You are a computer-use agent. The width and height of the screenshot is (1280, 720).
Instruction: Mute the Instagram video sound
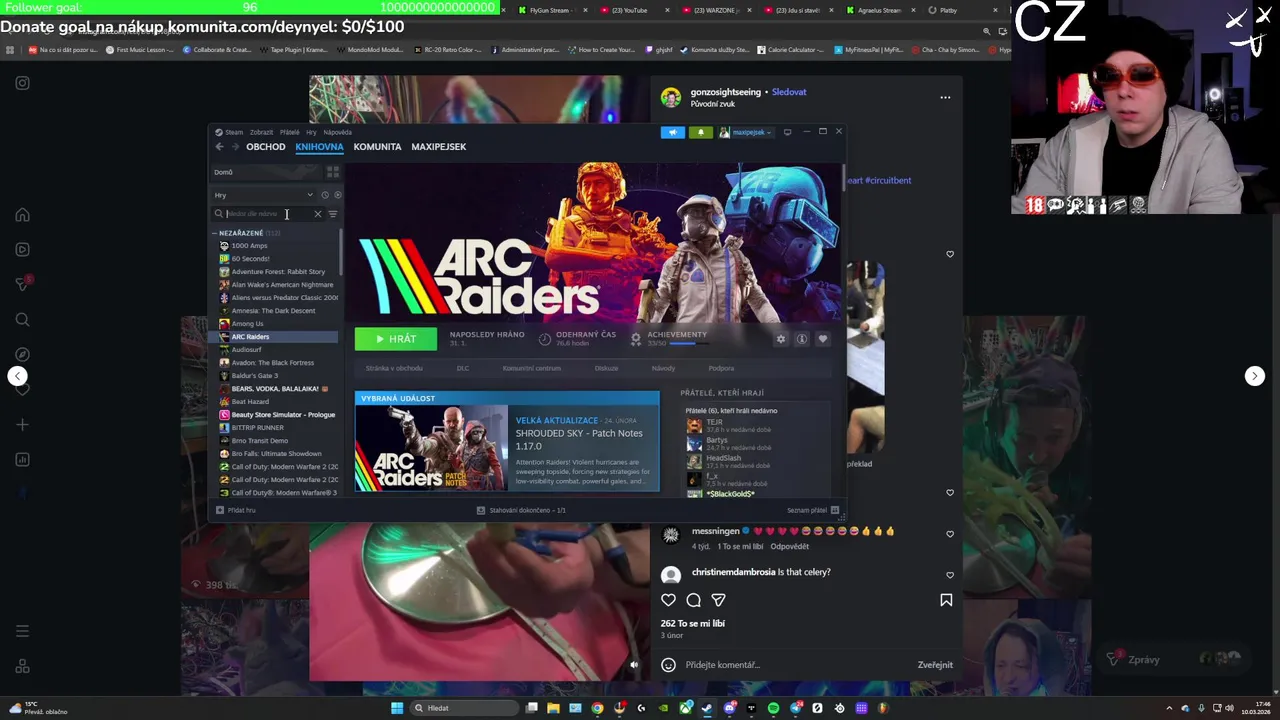point(634,665)
